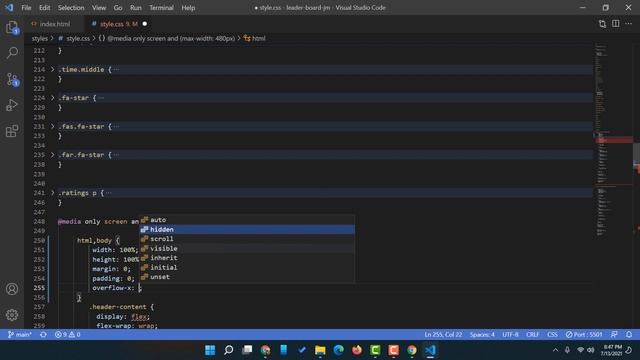
Task: Click the Open Changes icon in the editor title bar
Action: click(602, 24)
